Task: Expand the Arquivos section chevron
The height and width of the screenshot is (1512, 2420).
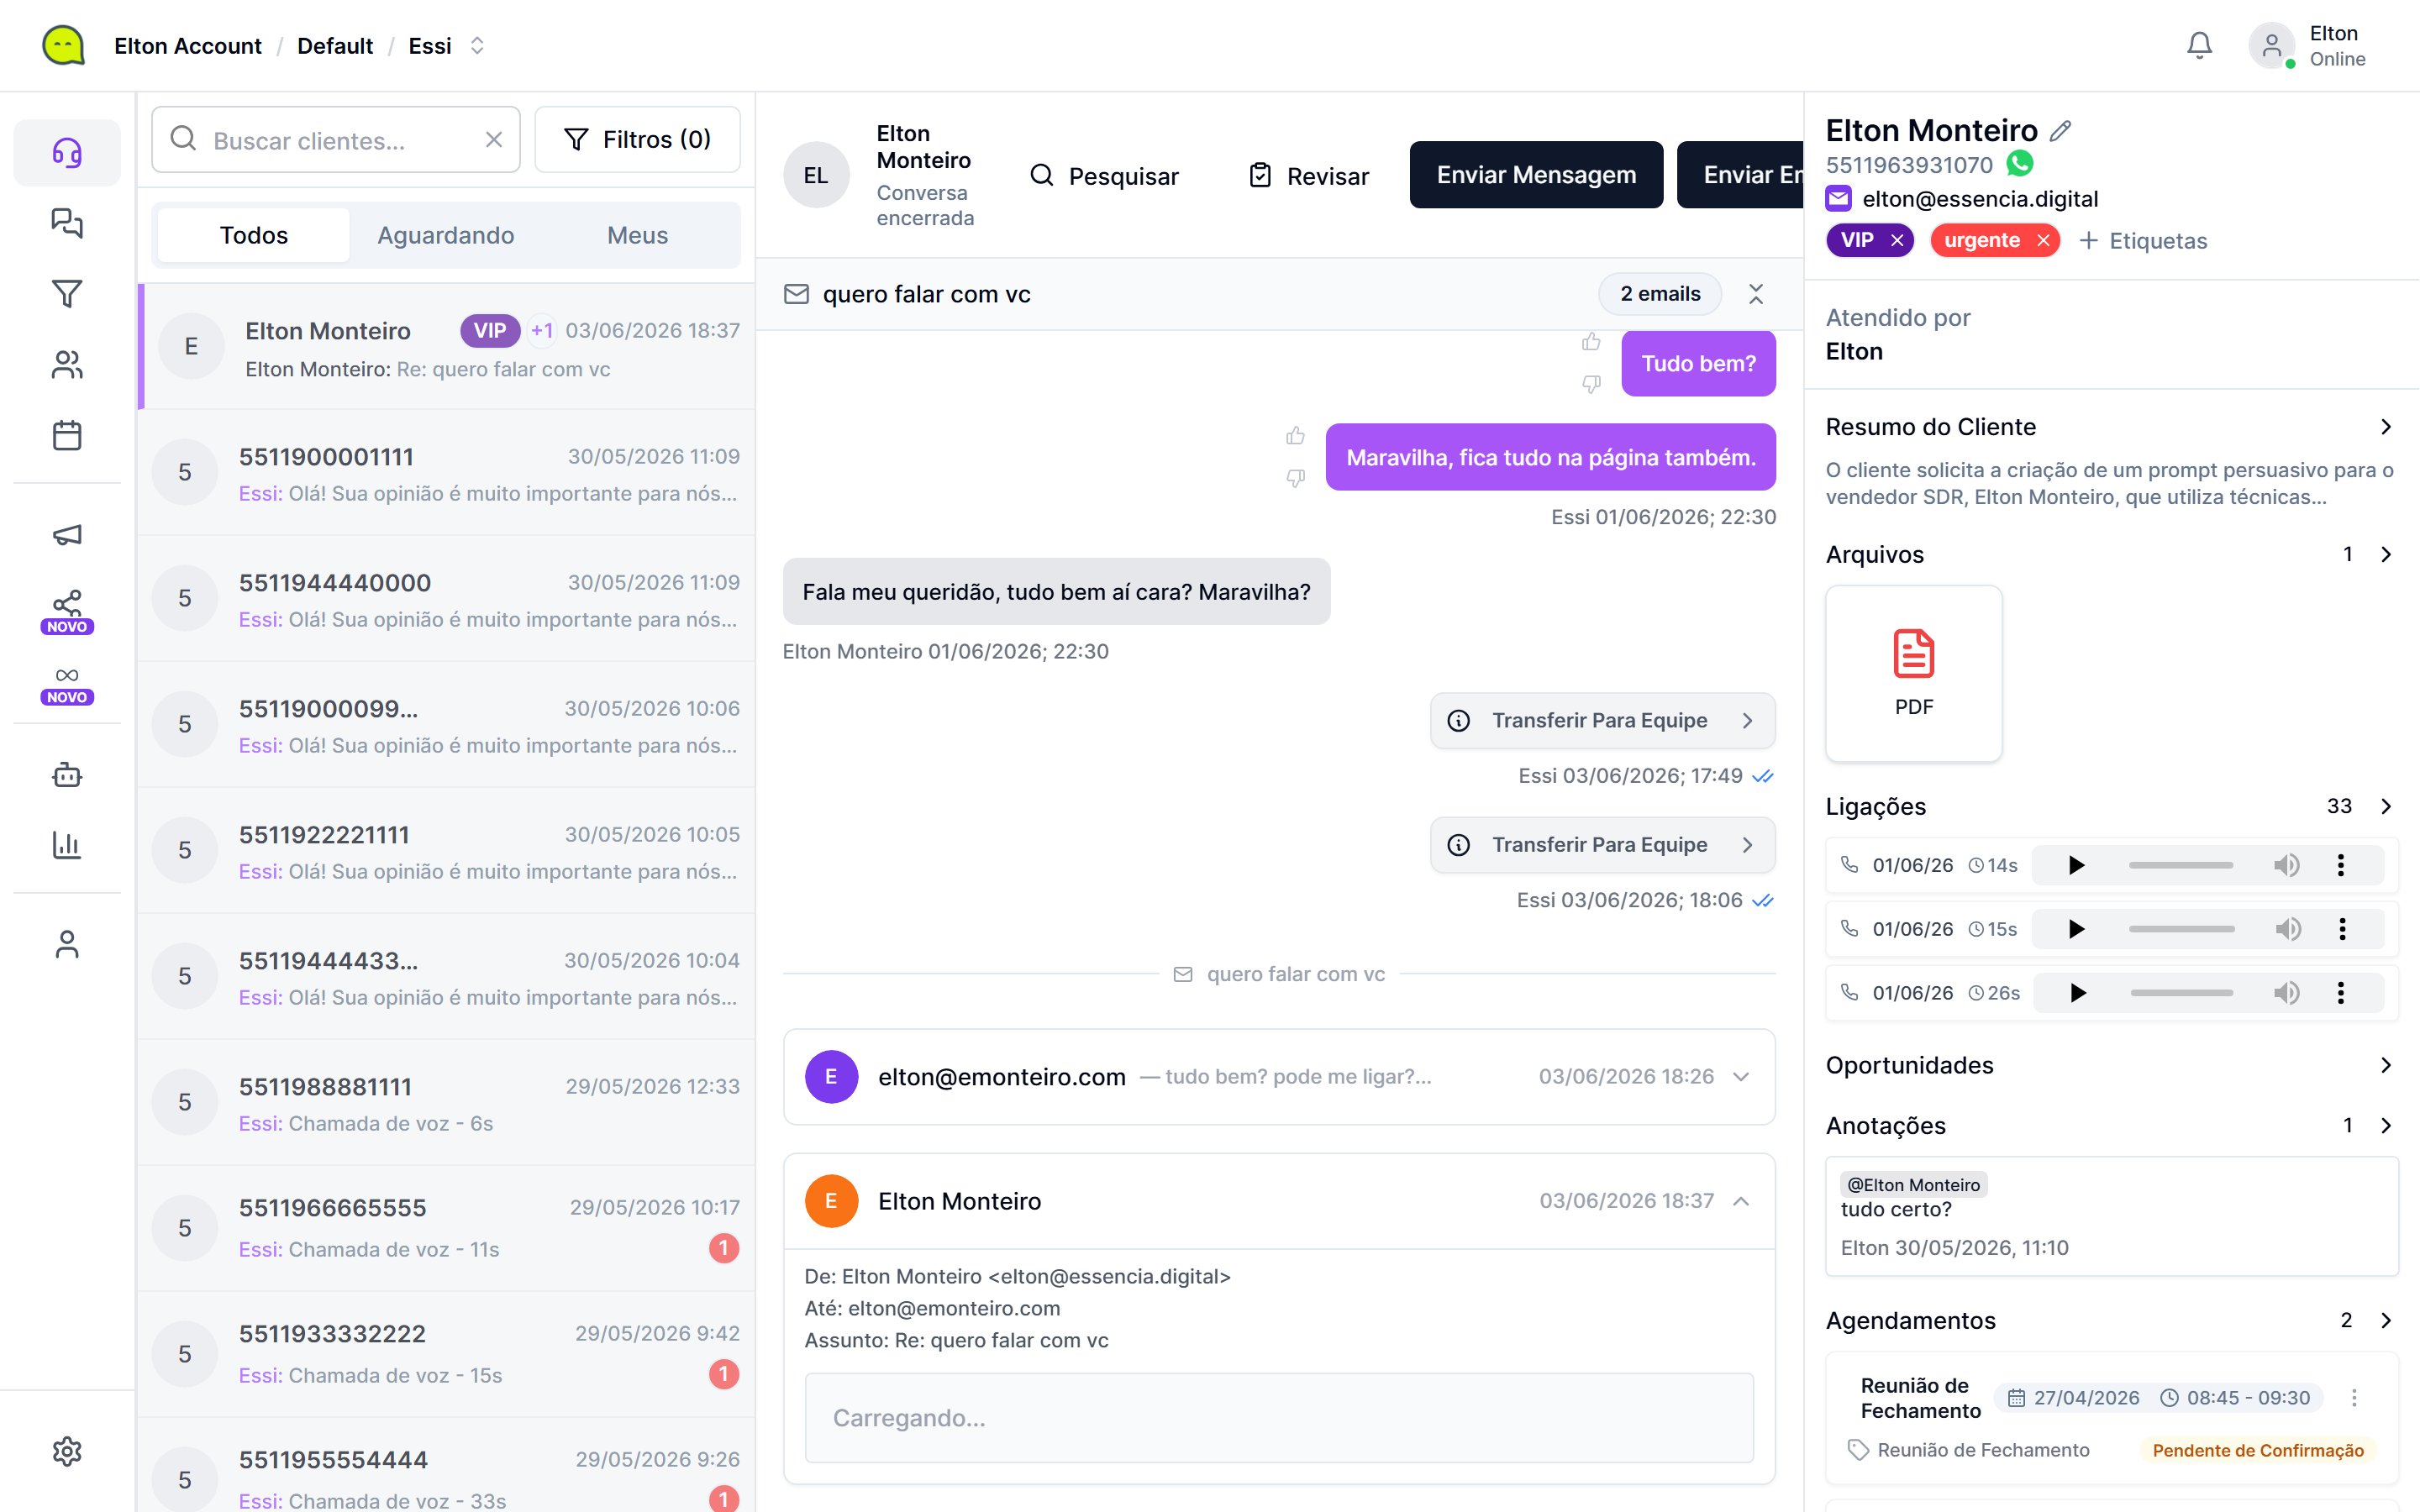Action: point(2386,554)
